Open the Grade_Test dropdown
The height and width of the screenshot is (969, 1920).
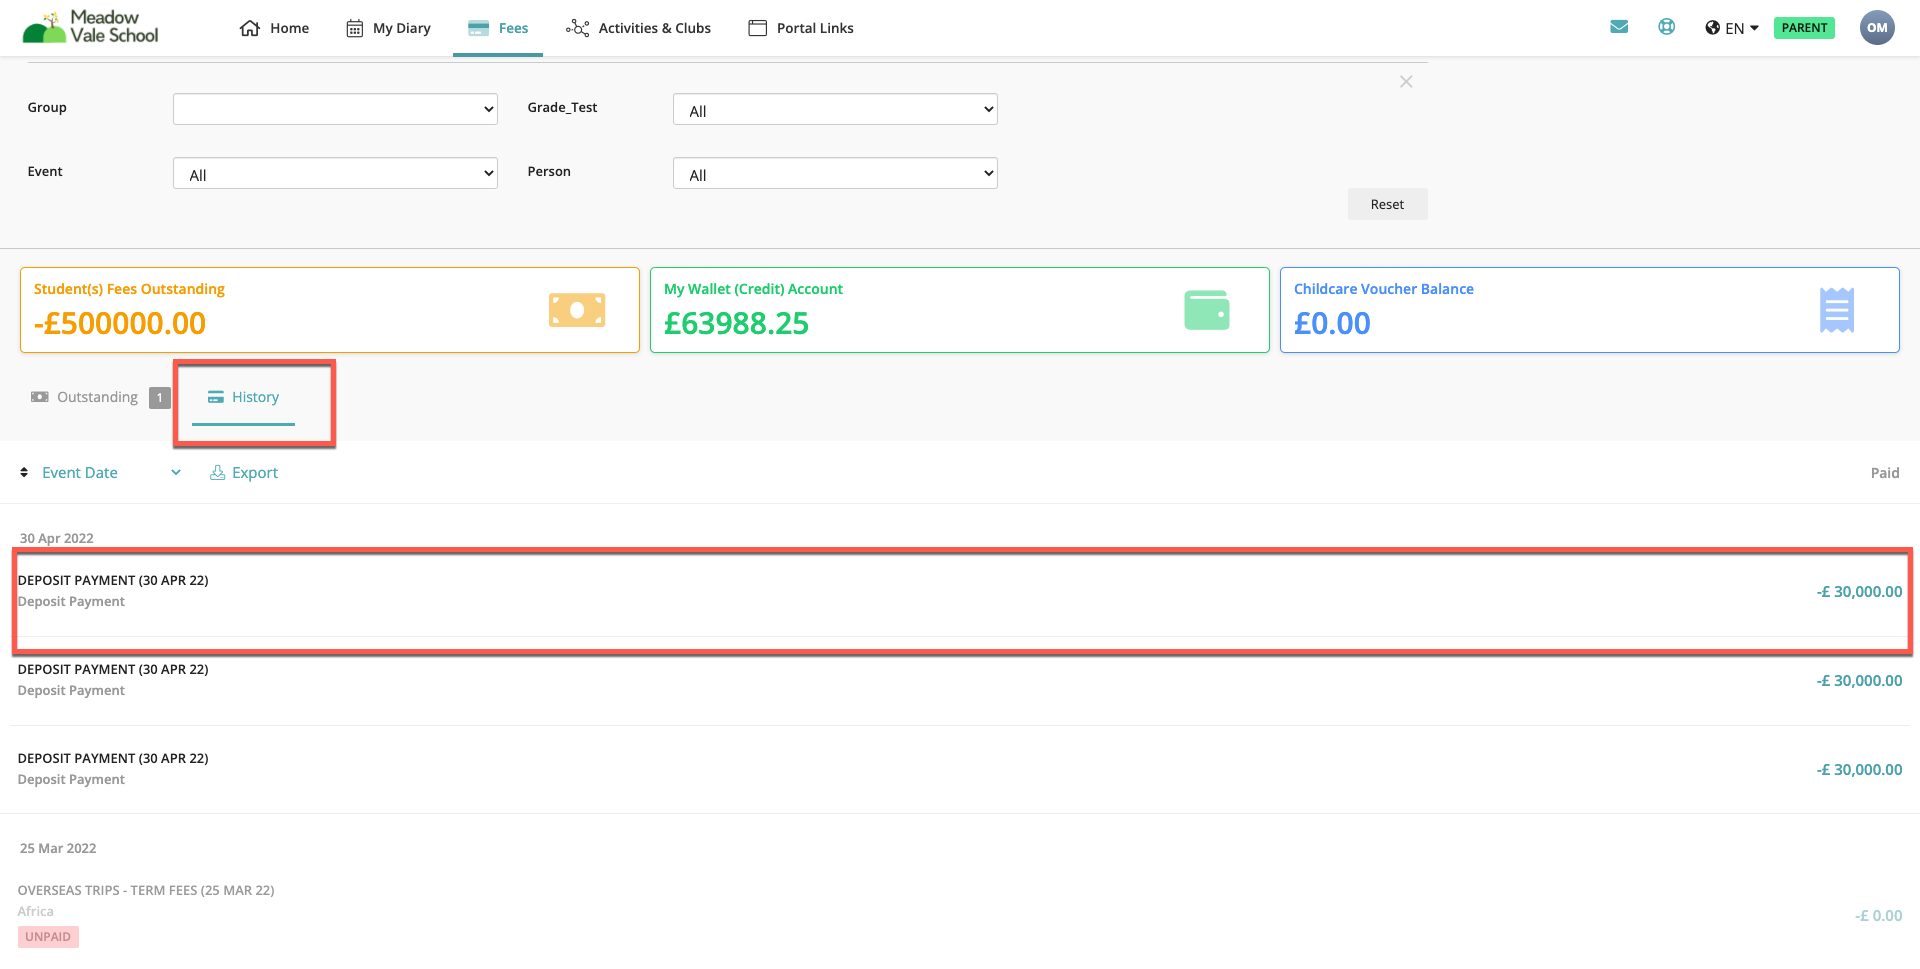click(835, 109)
